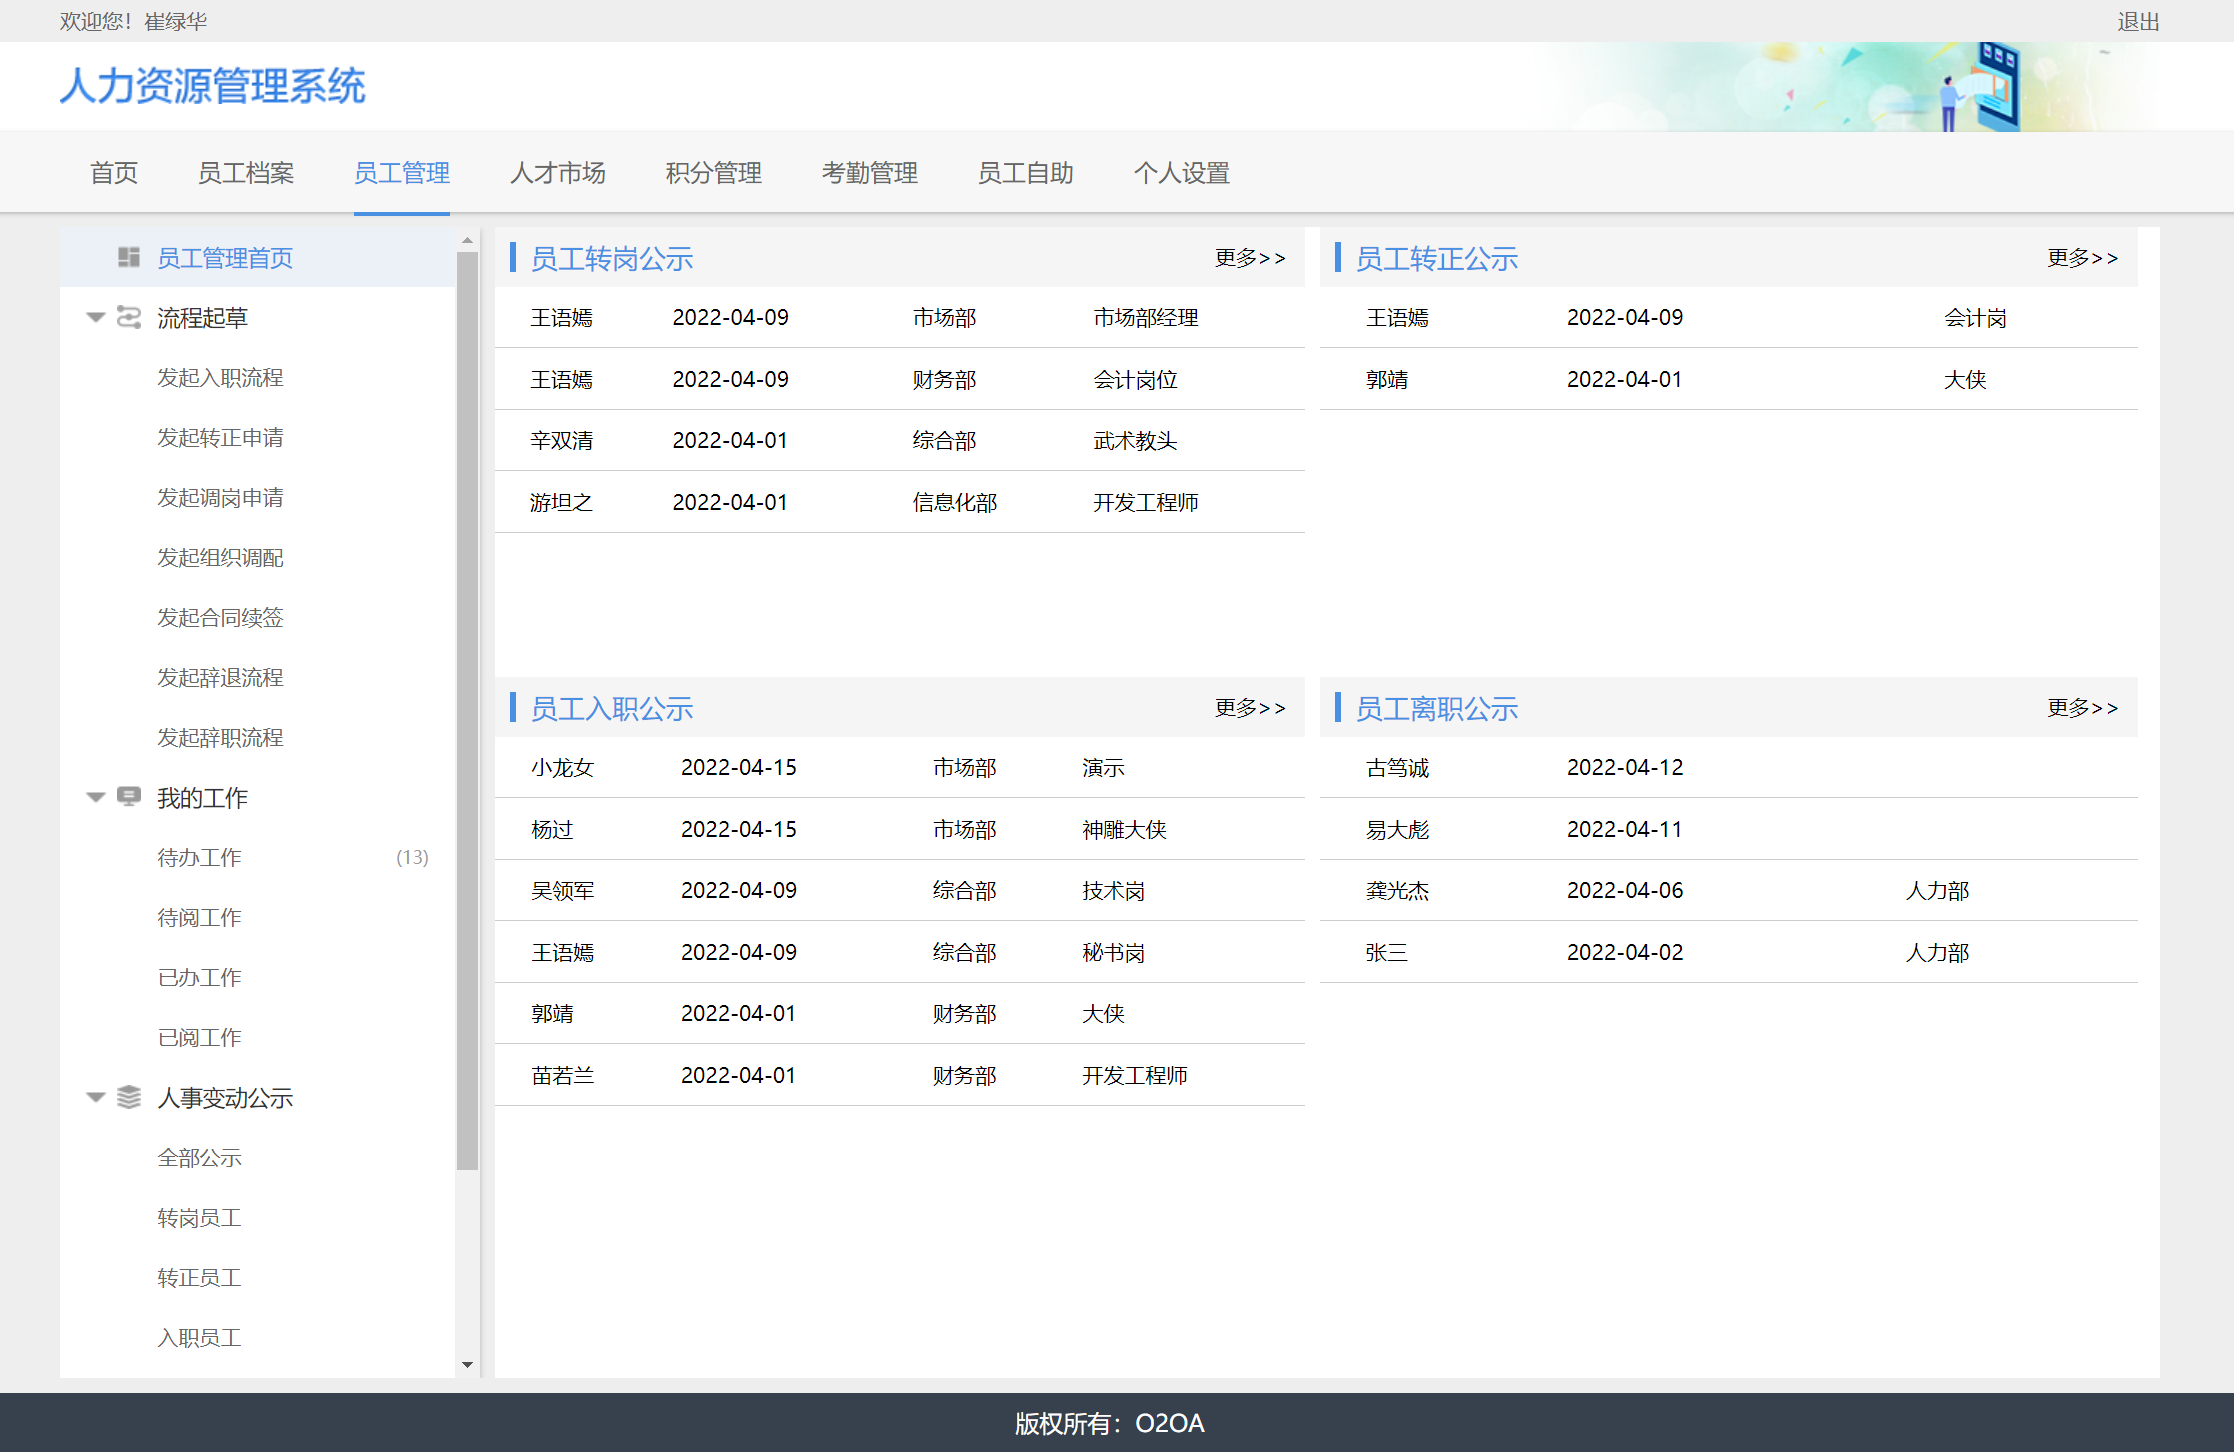Image resolution: width=2234 pixels, height=1452 pixels.
Task: Collapse the 流程起草 section arrow
Action: coord(96,317)
